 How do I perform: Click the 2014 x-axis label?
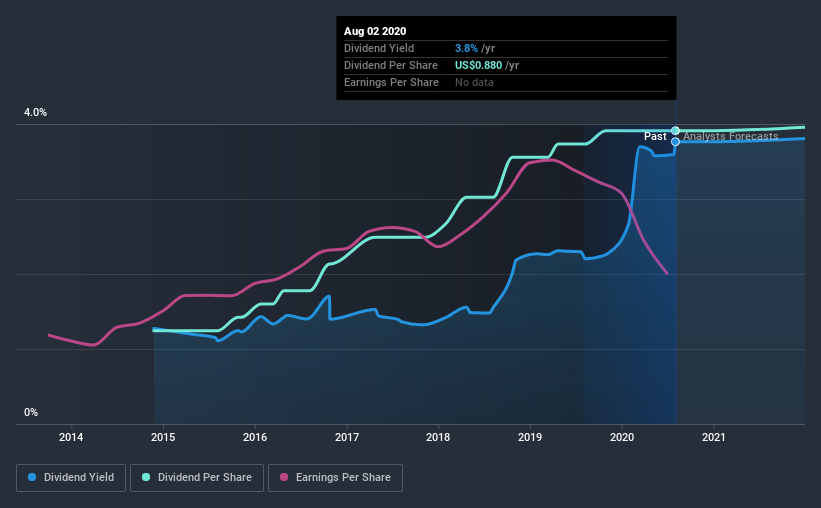tap(71, 437)
